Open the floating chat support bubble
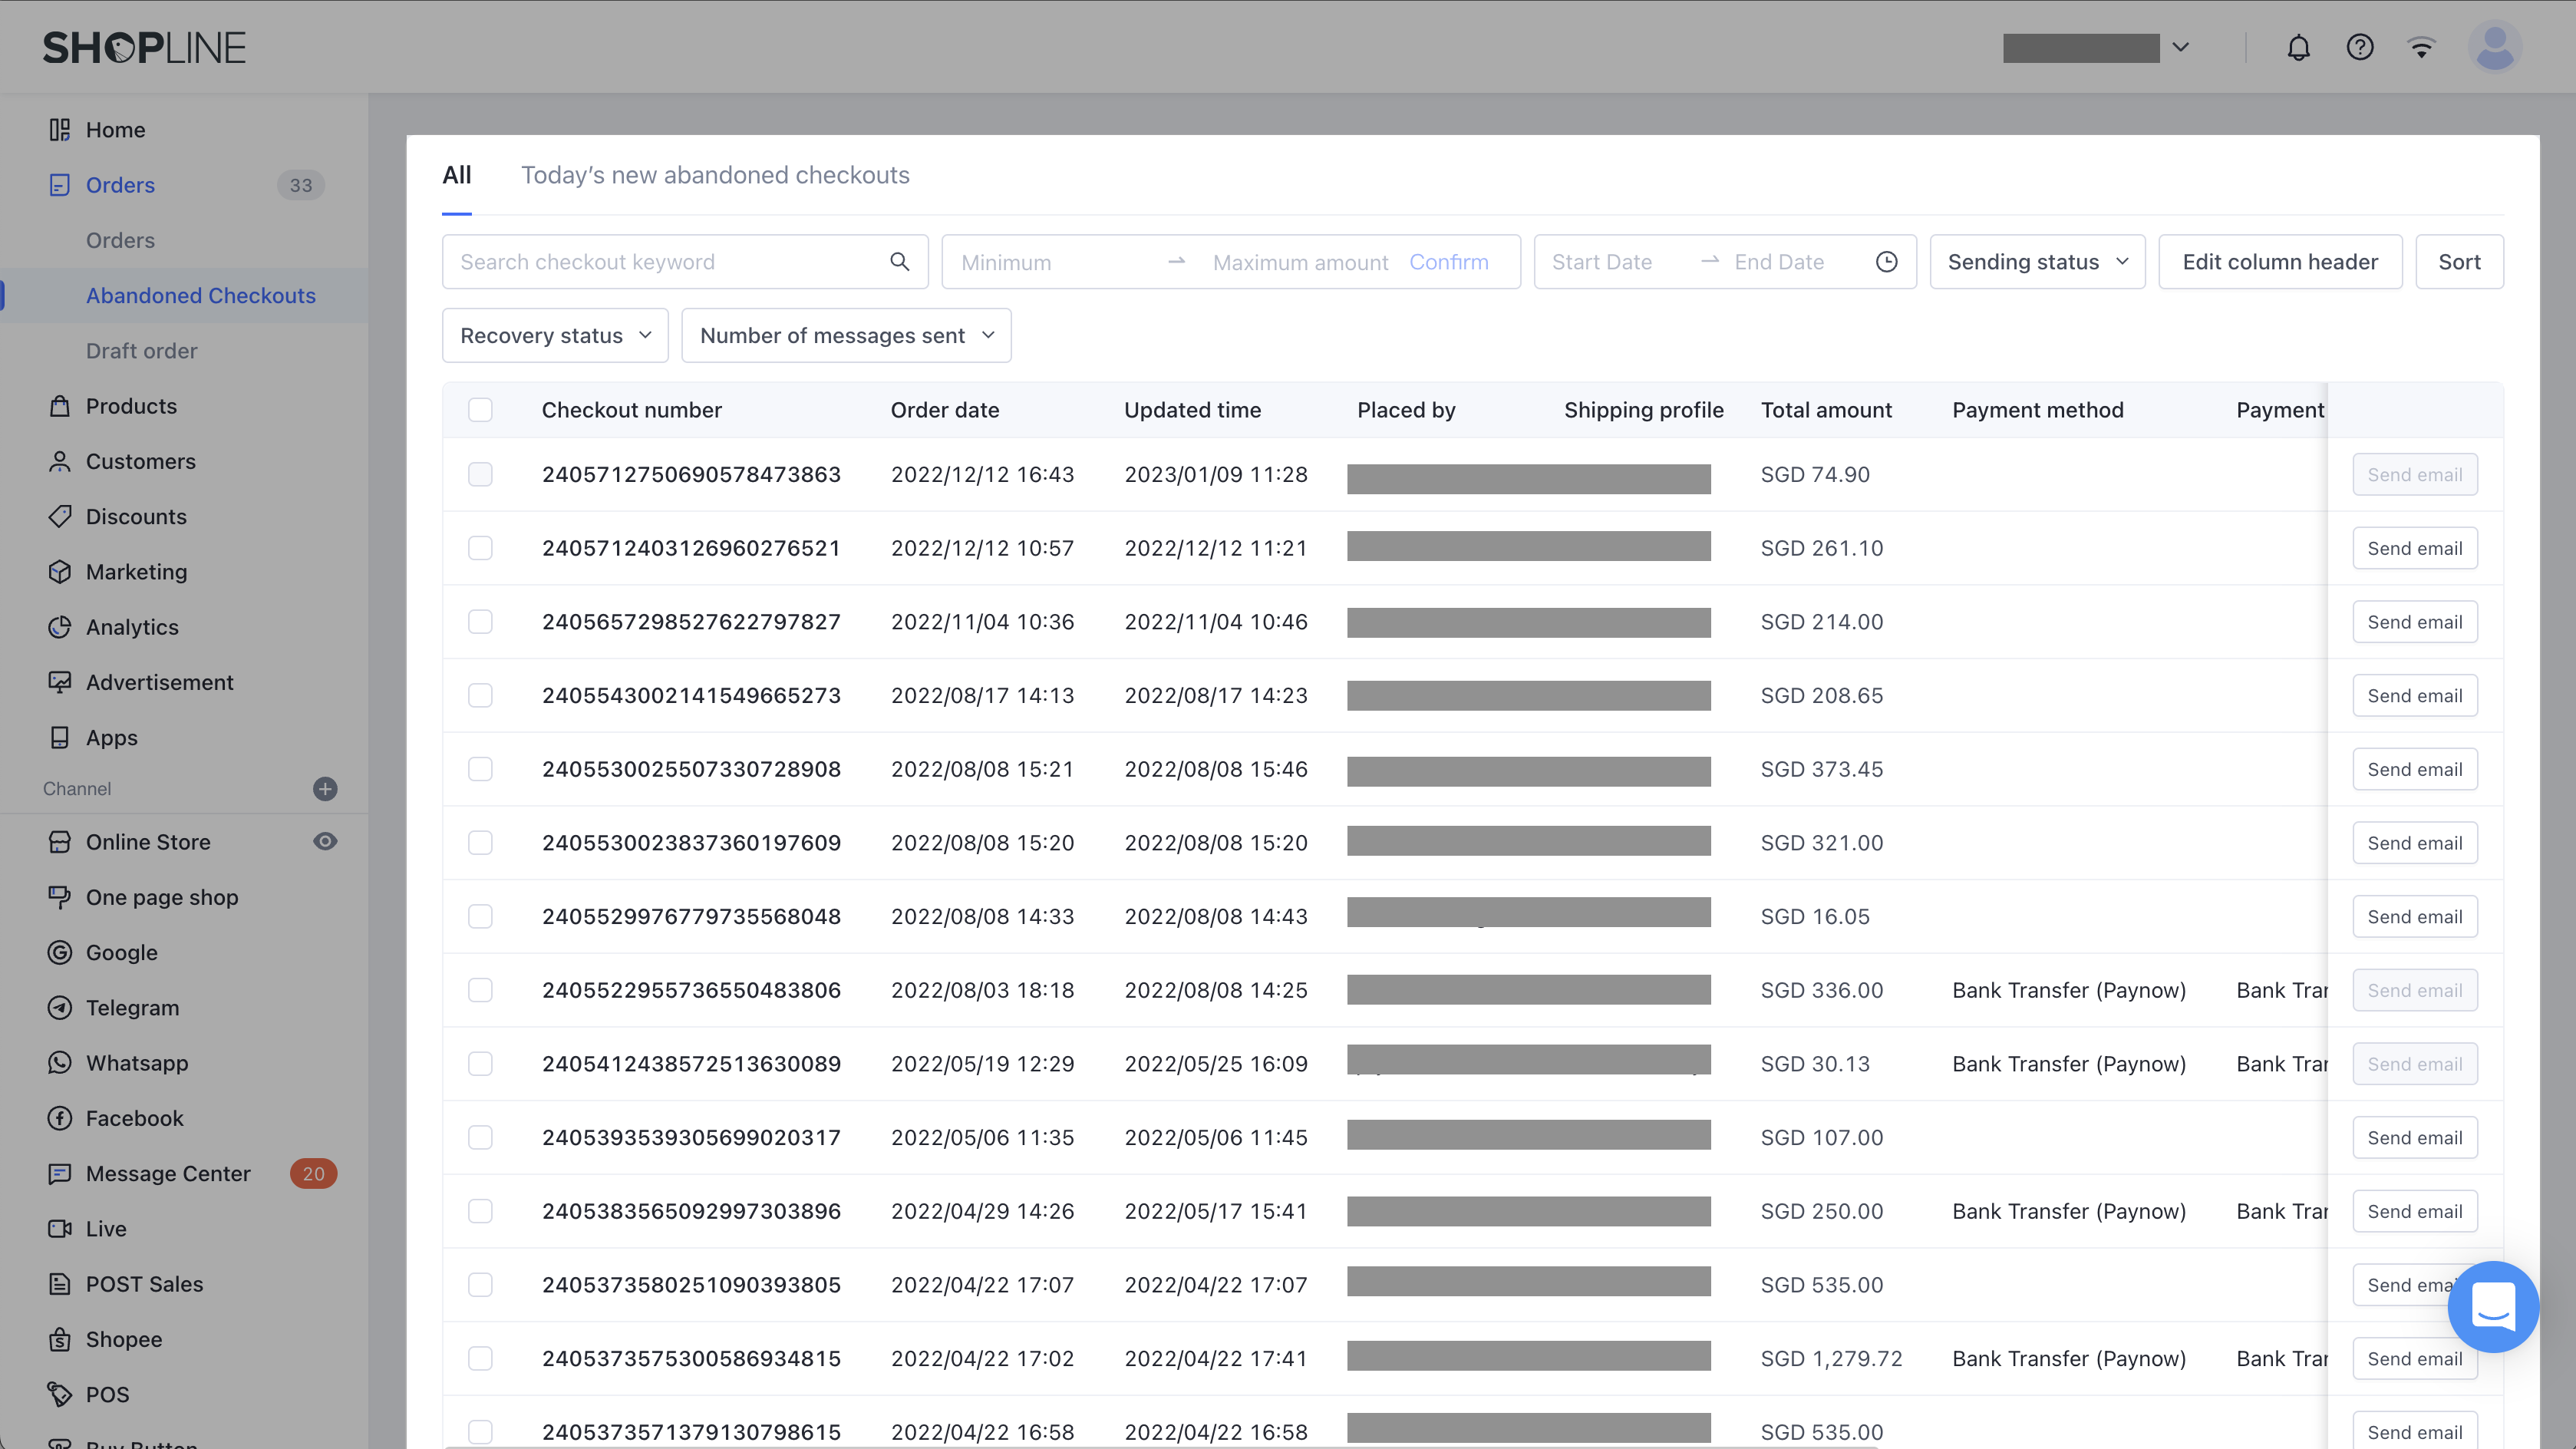The height and width of the screenshot is (1449, 2576). pos(2492,1306)
